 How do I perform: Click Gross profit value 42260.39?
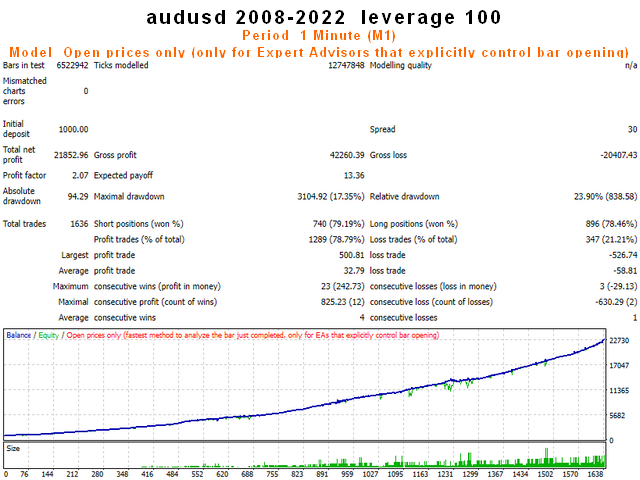coord(347,155)
